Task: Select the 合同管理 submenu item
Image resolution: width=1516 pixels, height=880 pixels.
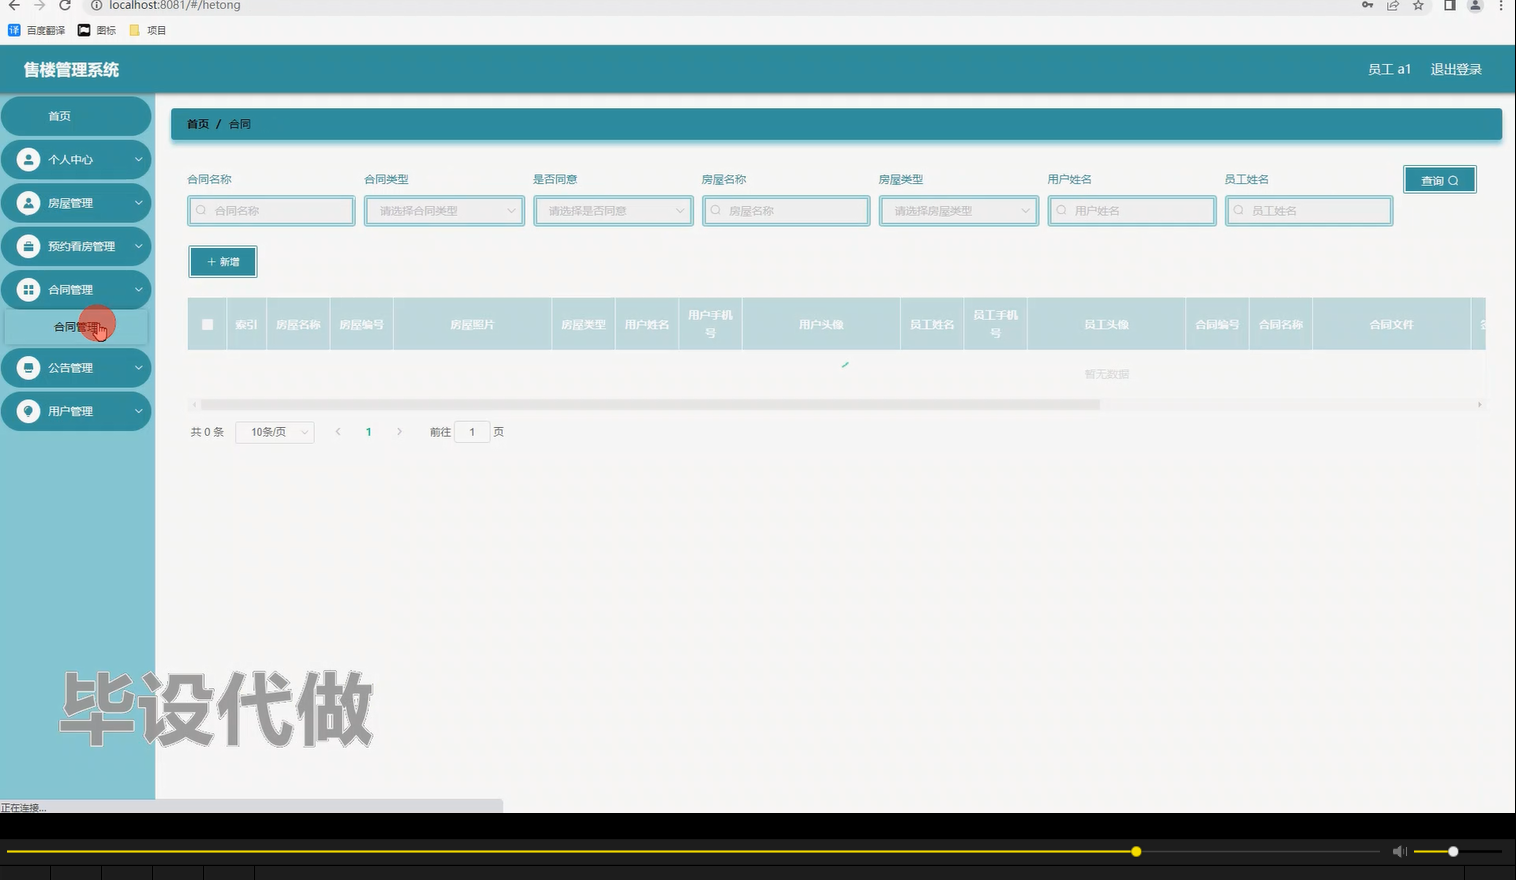Action: [76, 327]
